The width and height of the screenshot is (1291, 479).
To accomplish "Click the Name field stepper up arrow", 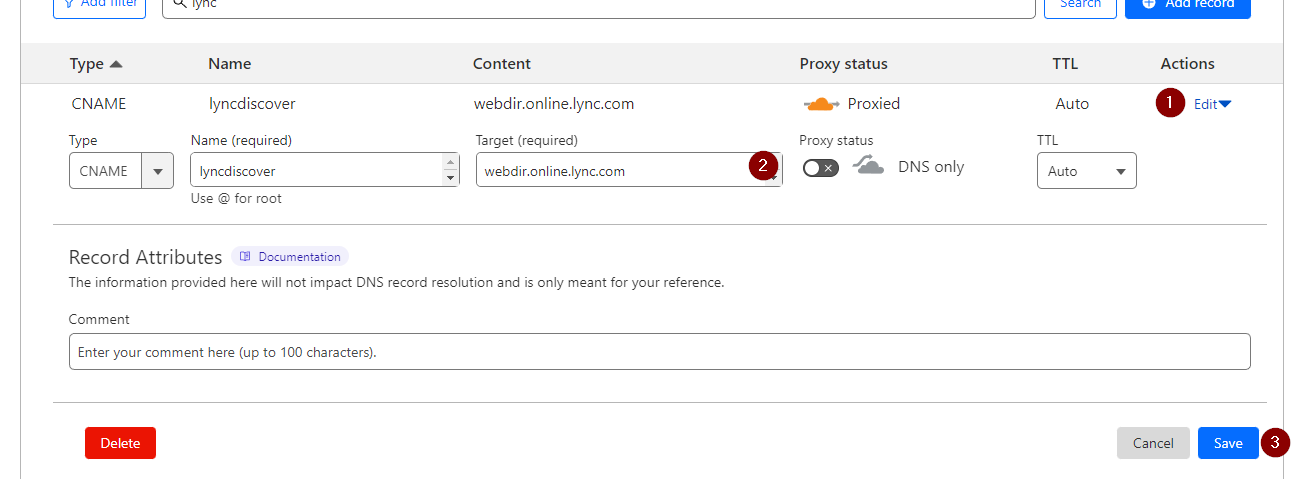I will (x=451, y=162).
